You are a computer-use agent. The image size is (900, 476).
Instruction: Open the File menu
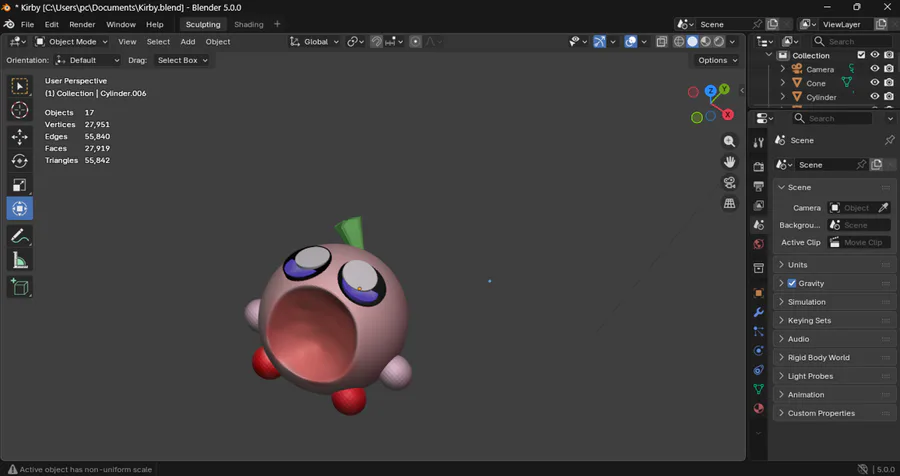click(27, 25)
